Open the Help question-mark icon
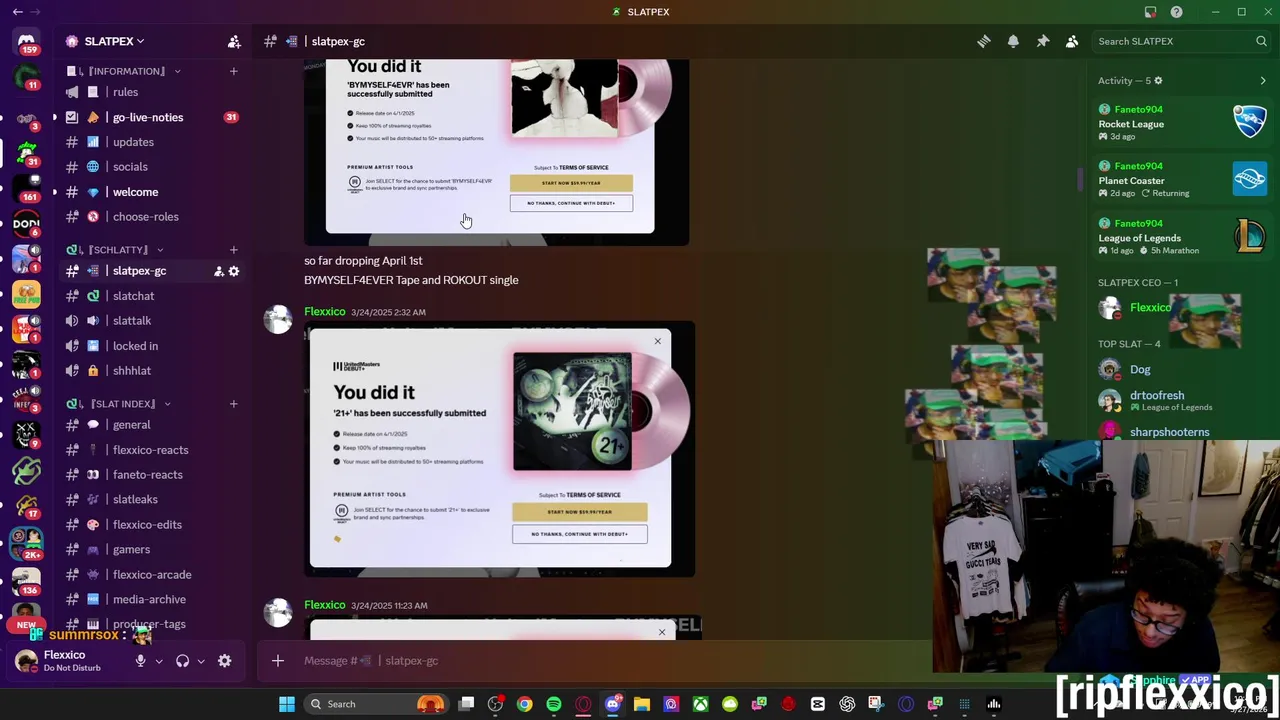This screenshot has width=1280, height=720. coord(1176,12)
